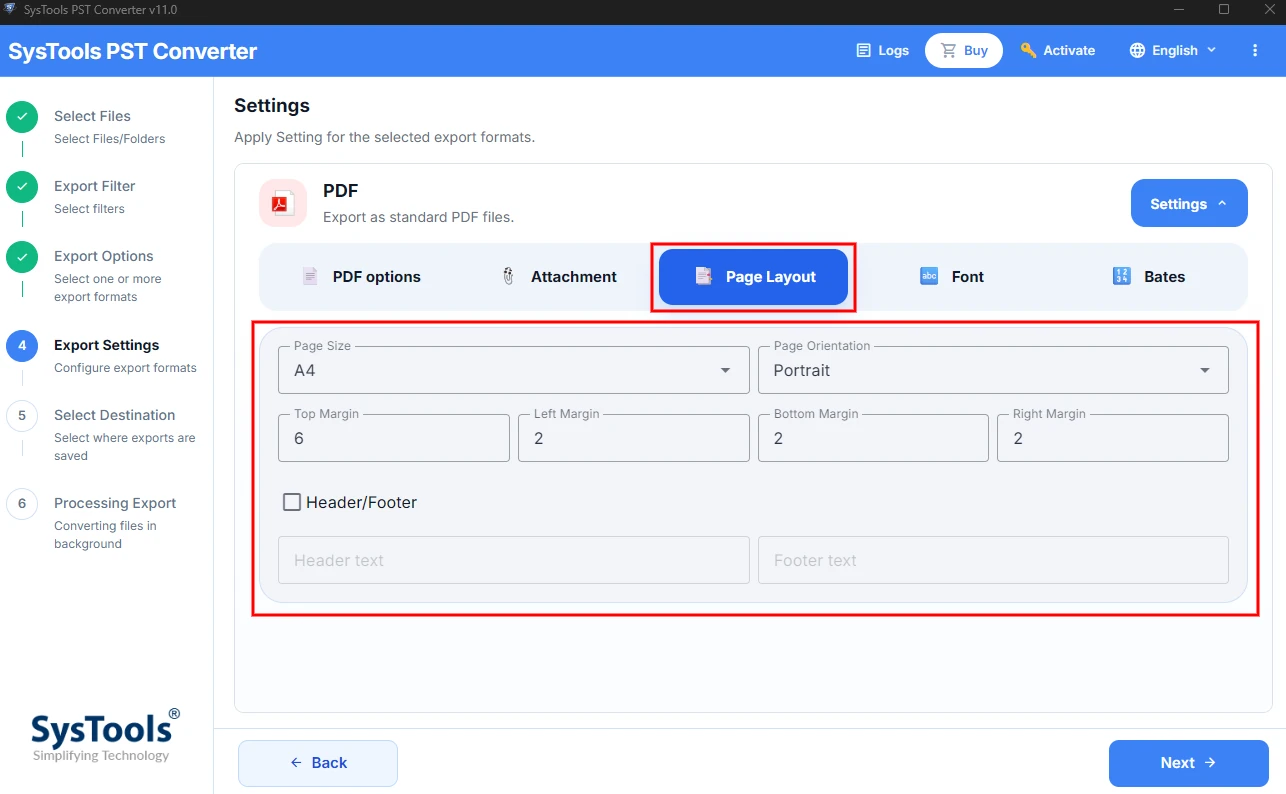1286x794 pixels.
Task: Click the step 4 Export Settings circle
Action: tap(22, 346)
